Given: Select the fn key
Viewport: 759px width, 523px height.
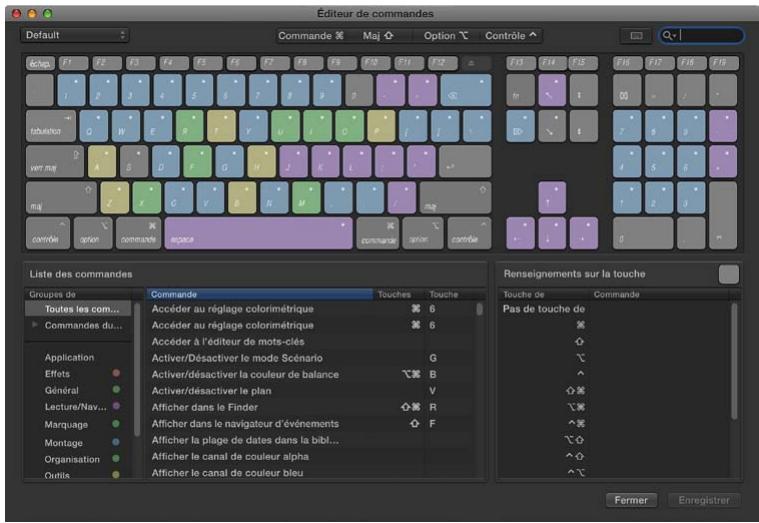Looking at the screenshot, I should coord(520,90).
